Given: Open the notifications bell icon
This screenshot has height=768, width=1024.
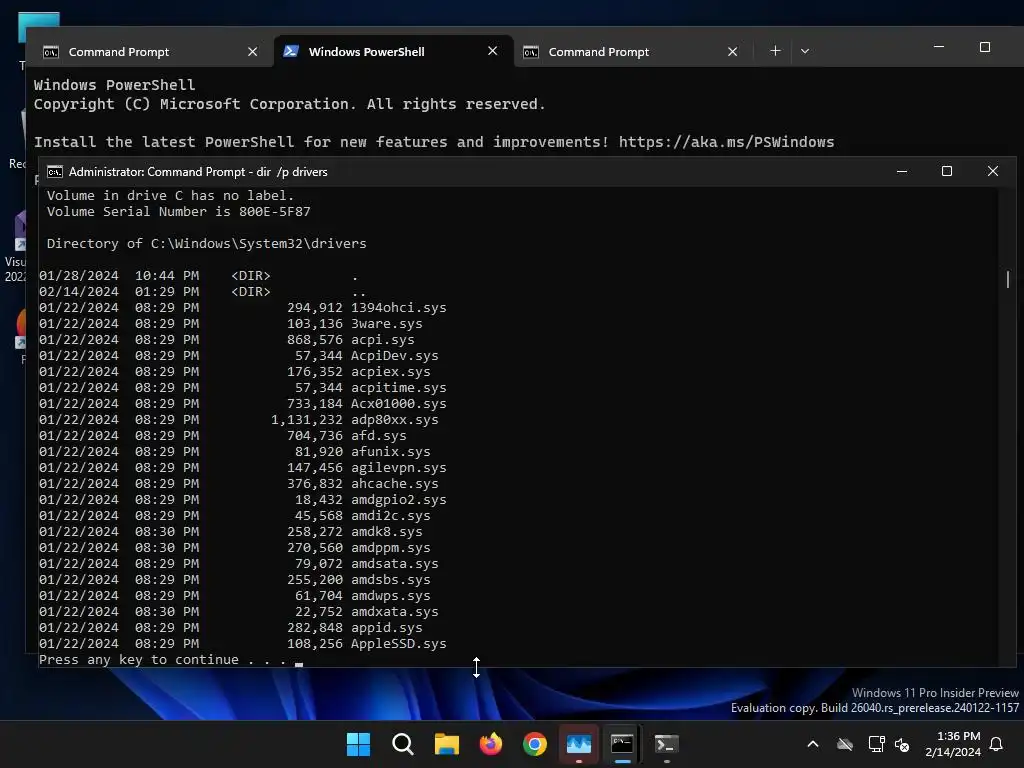Looking at the screenshot, I should (x=997, y=744).
